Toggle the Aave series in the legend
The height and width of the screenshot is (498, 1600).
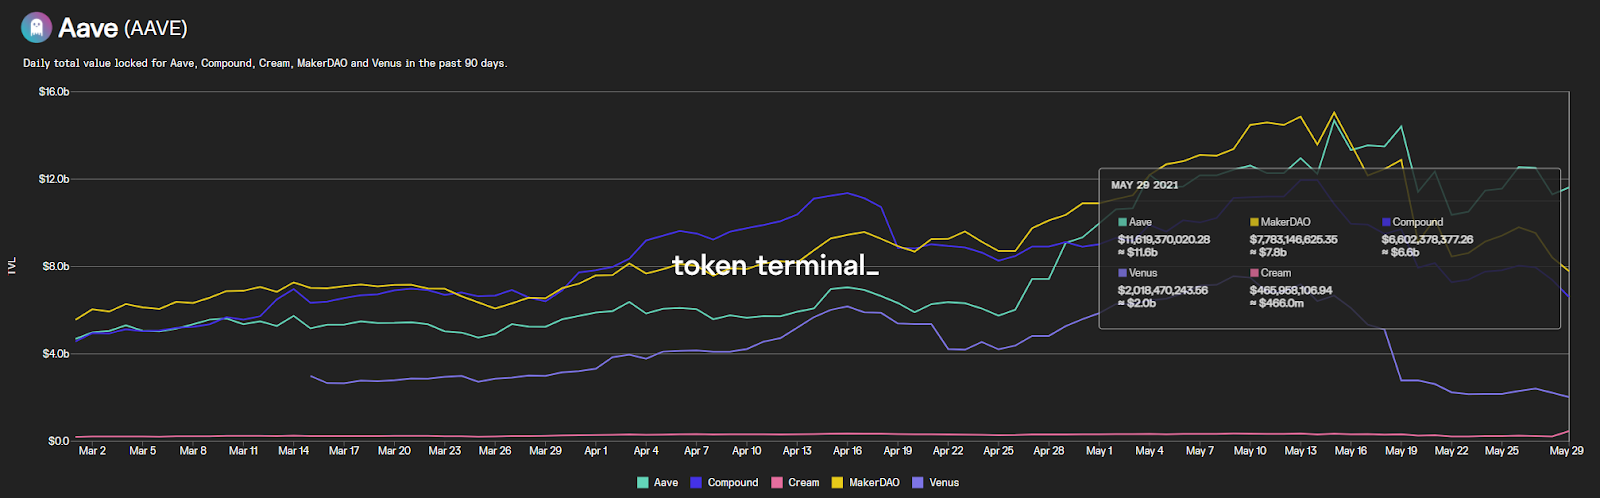[658, 482]
